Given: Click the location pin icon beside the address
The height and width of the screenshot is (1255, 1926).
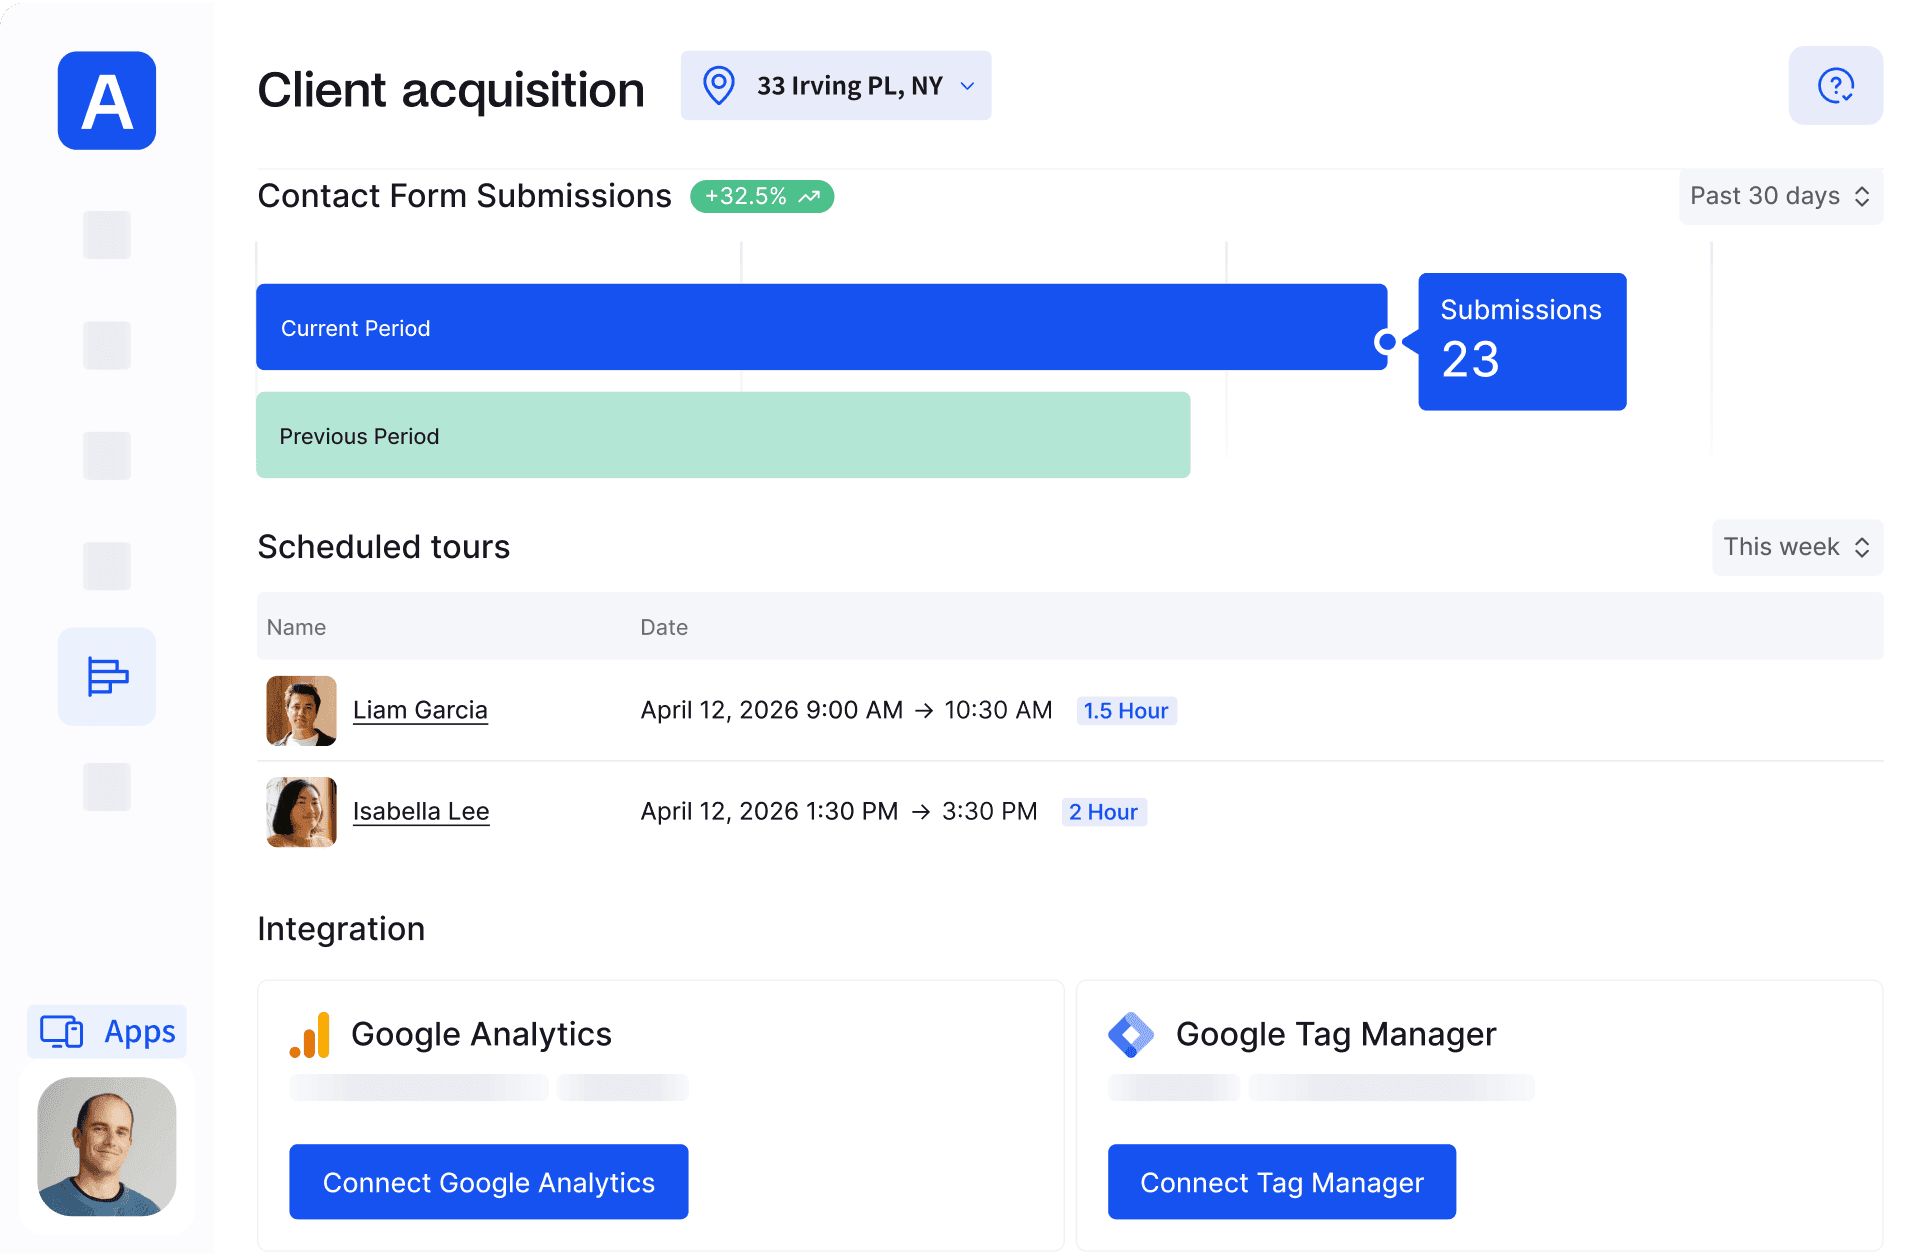Looking at the screenshot, I should 717,85.
